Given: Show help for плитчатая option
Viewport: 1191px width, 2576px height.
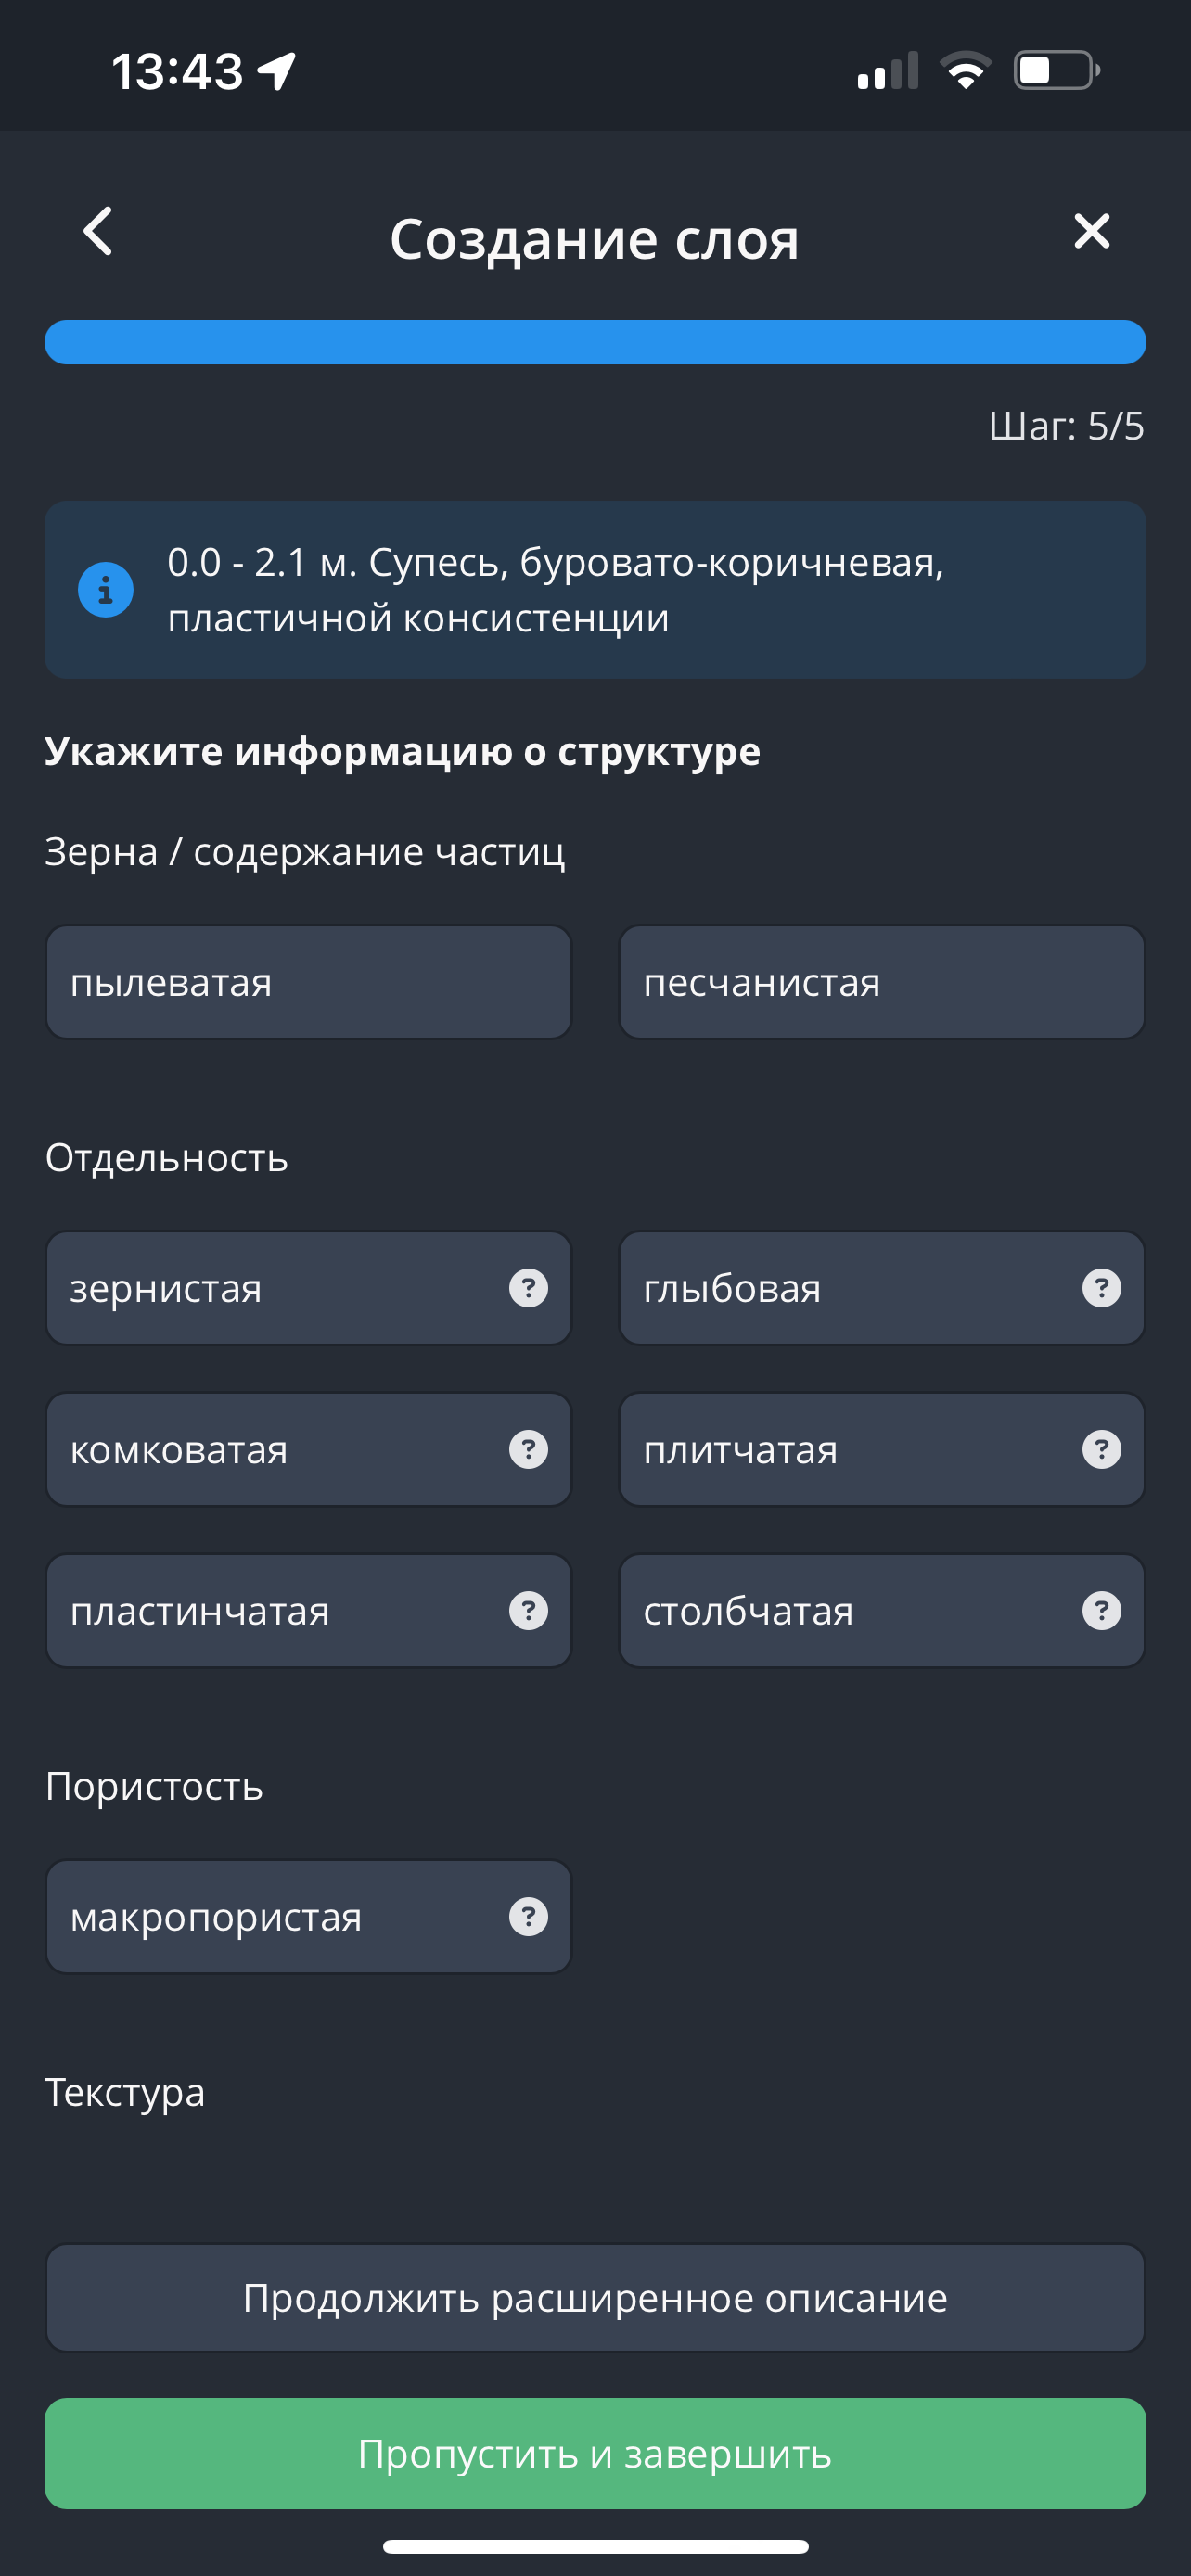Looking at the screenshot, I should 1101,1449.
